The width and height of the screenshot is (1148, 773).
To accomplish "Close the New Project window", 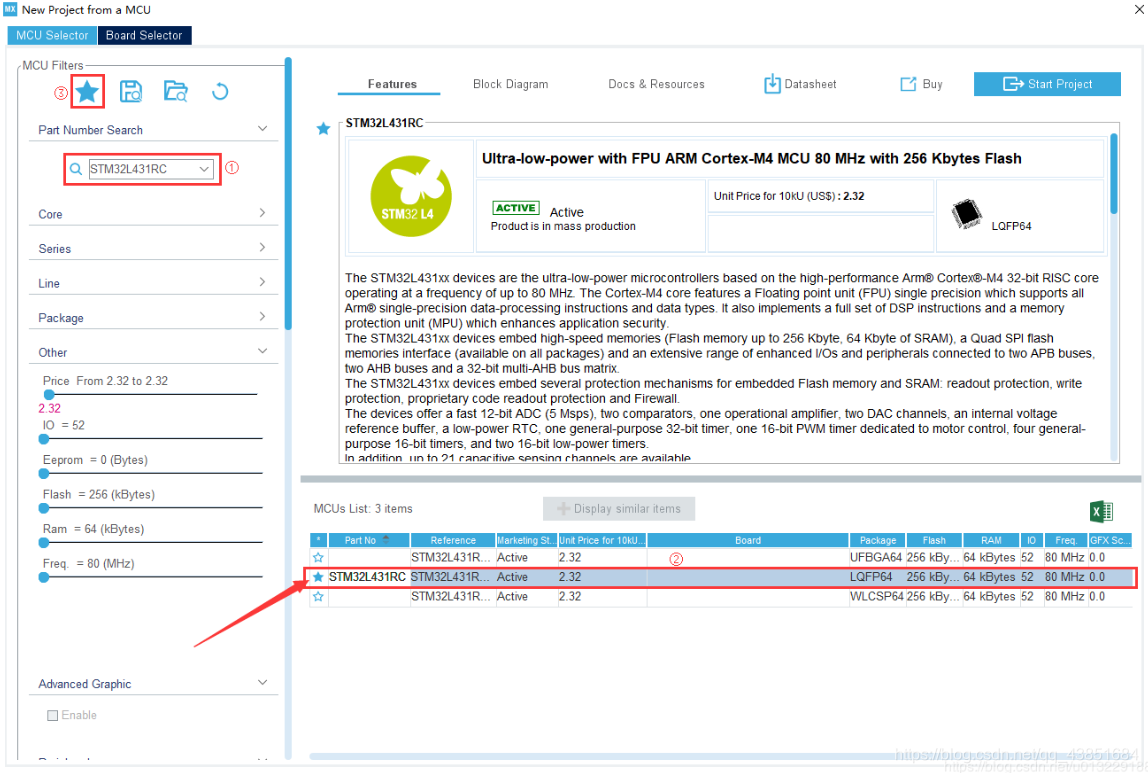I will coord(1138,10).
